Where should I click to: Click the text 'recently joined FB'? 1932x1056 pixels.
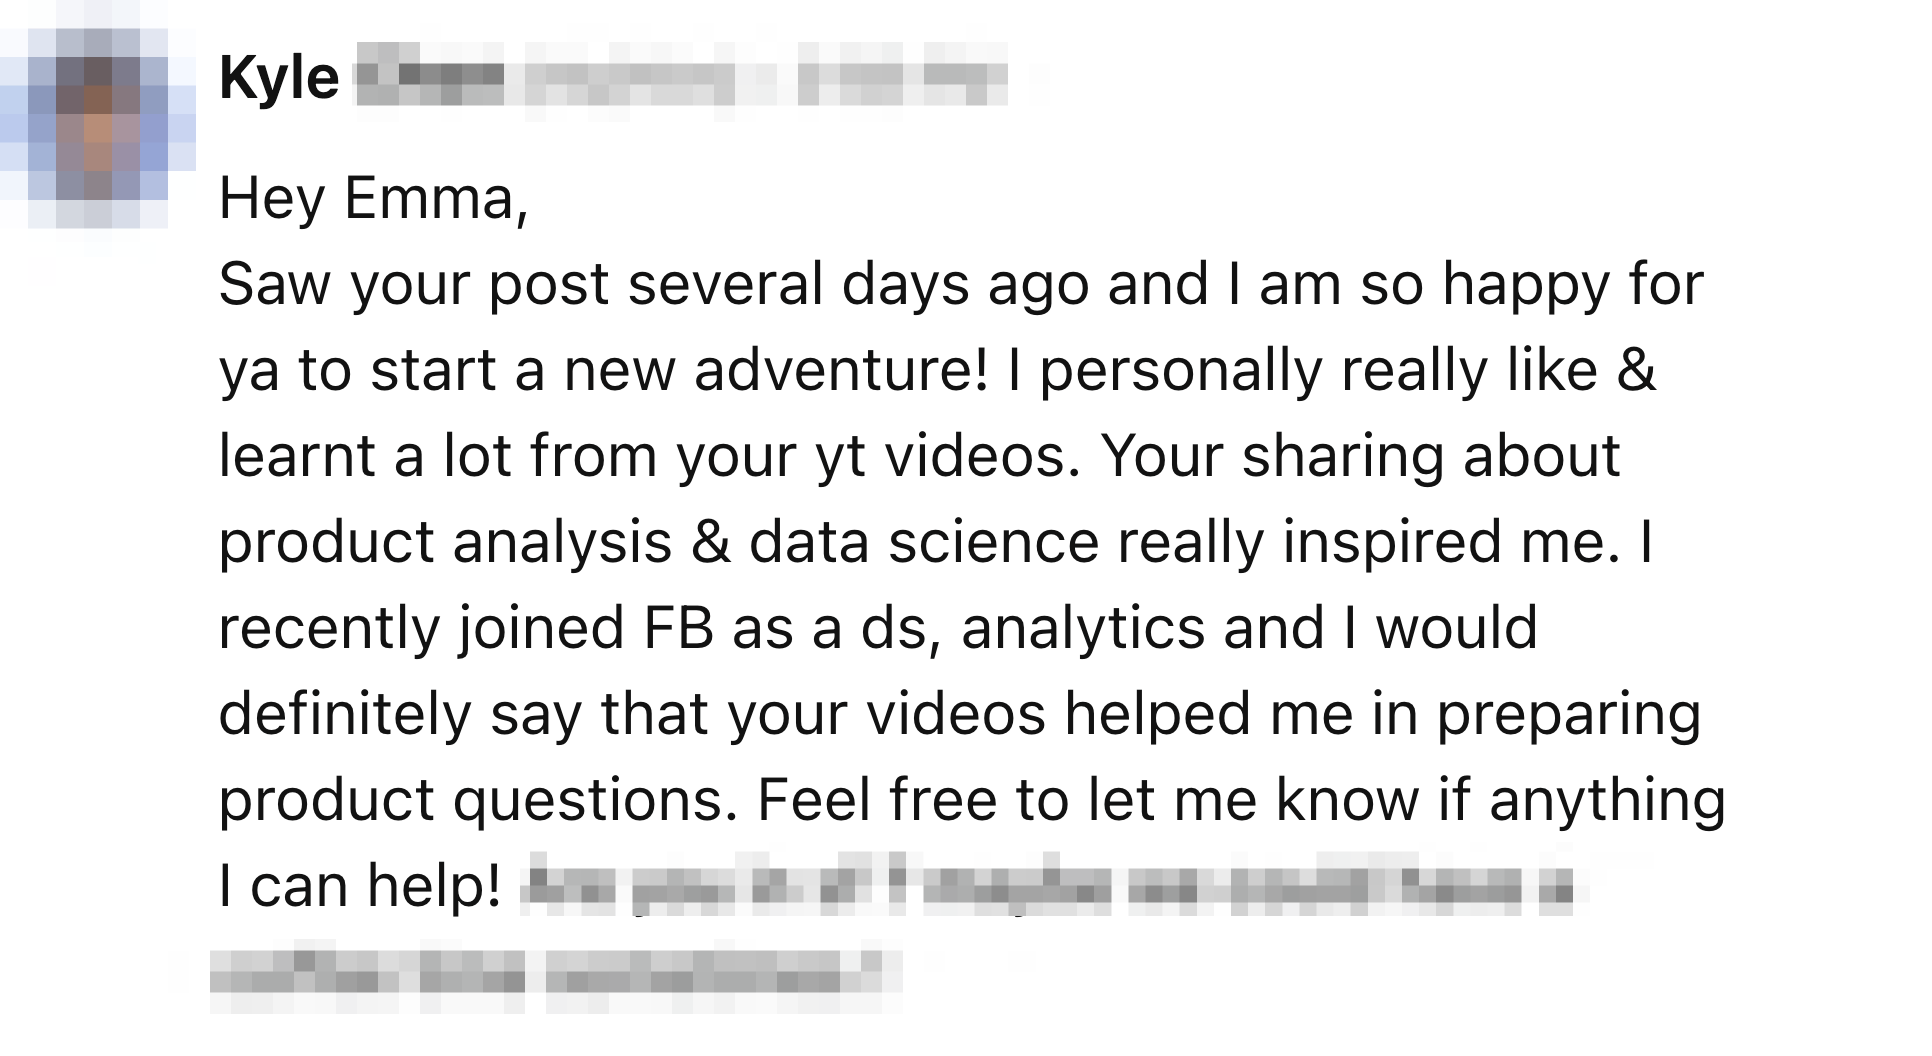coord(466,628)
